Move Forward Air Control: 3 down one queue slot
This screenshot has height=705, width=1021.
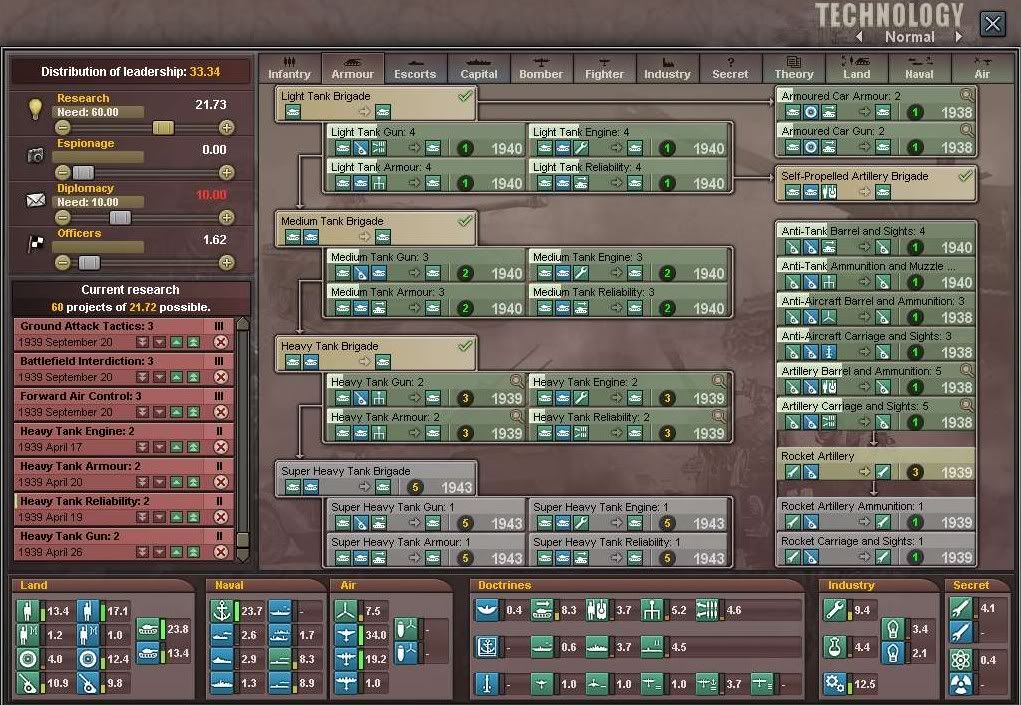point(160,412)
